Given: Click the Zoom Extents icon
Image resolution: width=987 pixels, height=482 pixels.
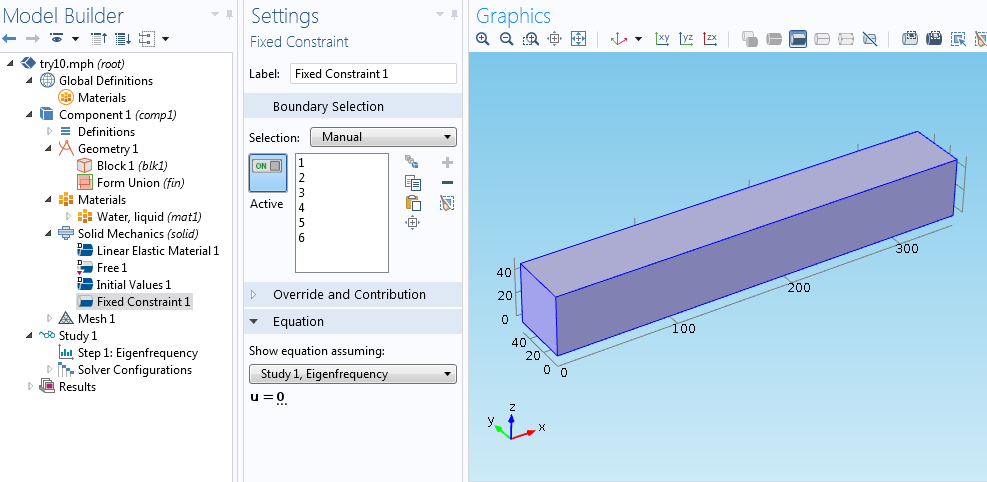Looking at the screenshot, I should [x=578, y=39].
